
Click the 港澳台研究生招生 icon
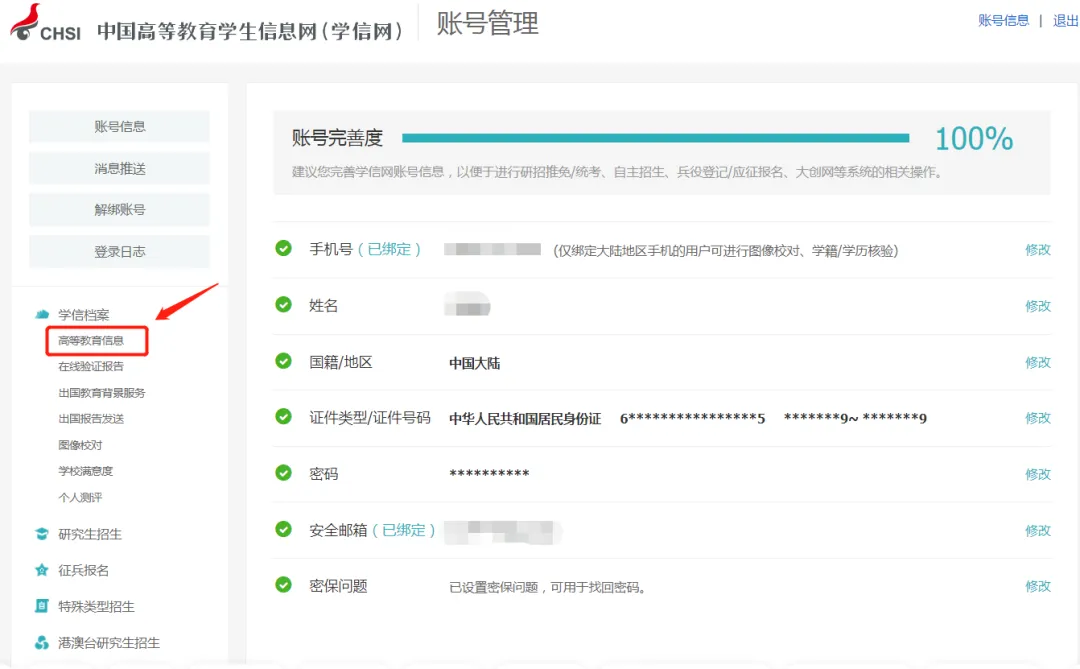click(x=41, y=642)
